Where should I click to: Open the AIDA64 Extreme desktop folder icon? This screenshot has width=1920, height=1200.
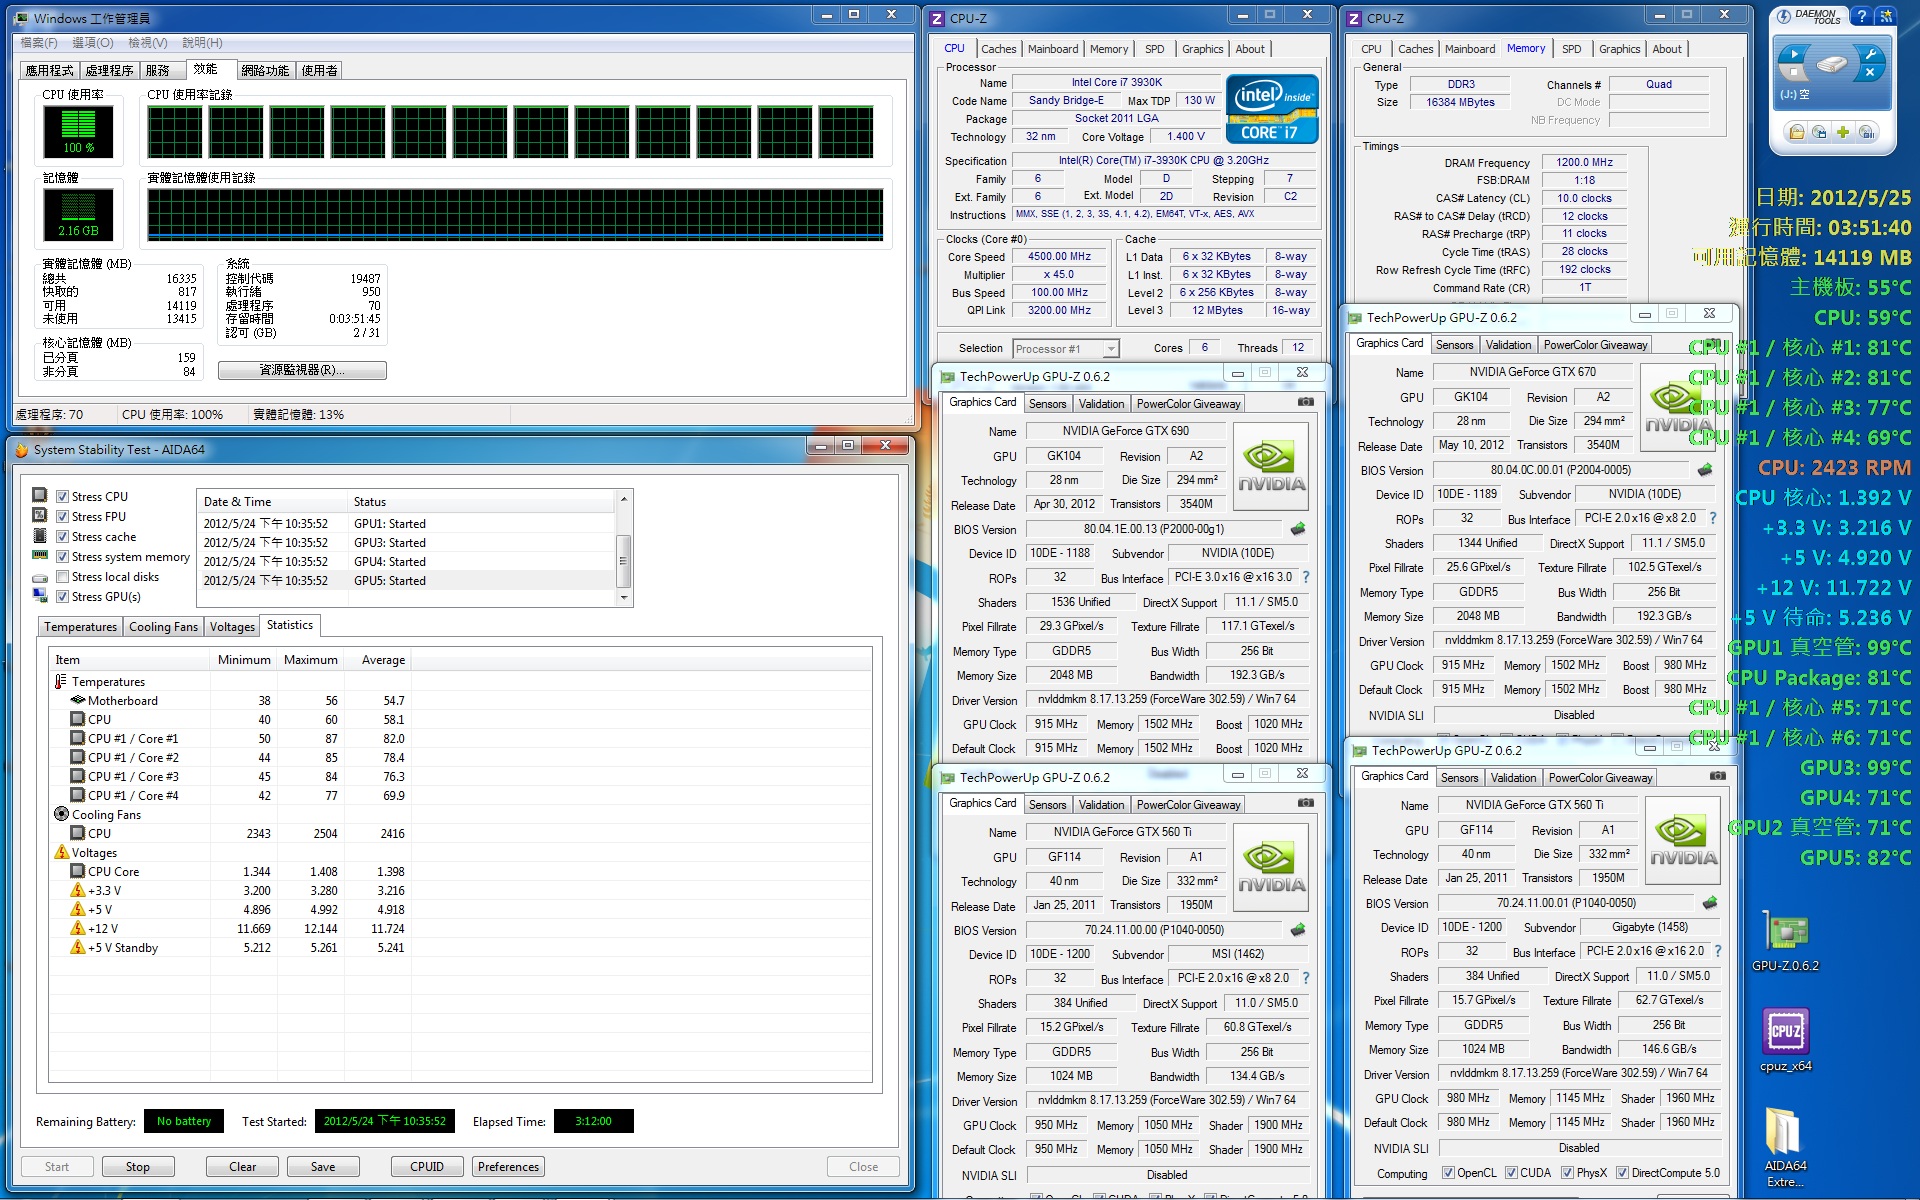point(1785,1146)
